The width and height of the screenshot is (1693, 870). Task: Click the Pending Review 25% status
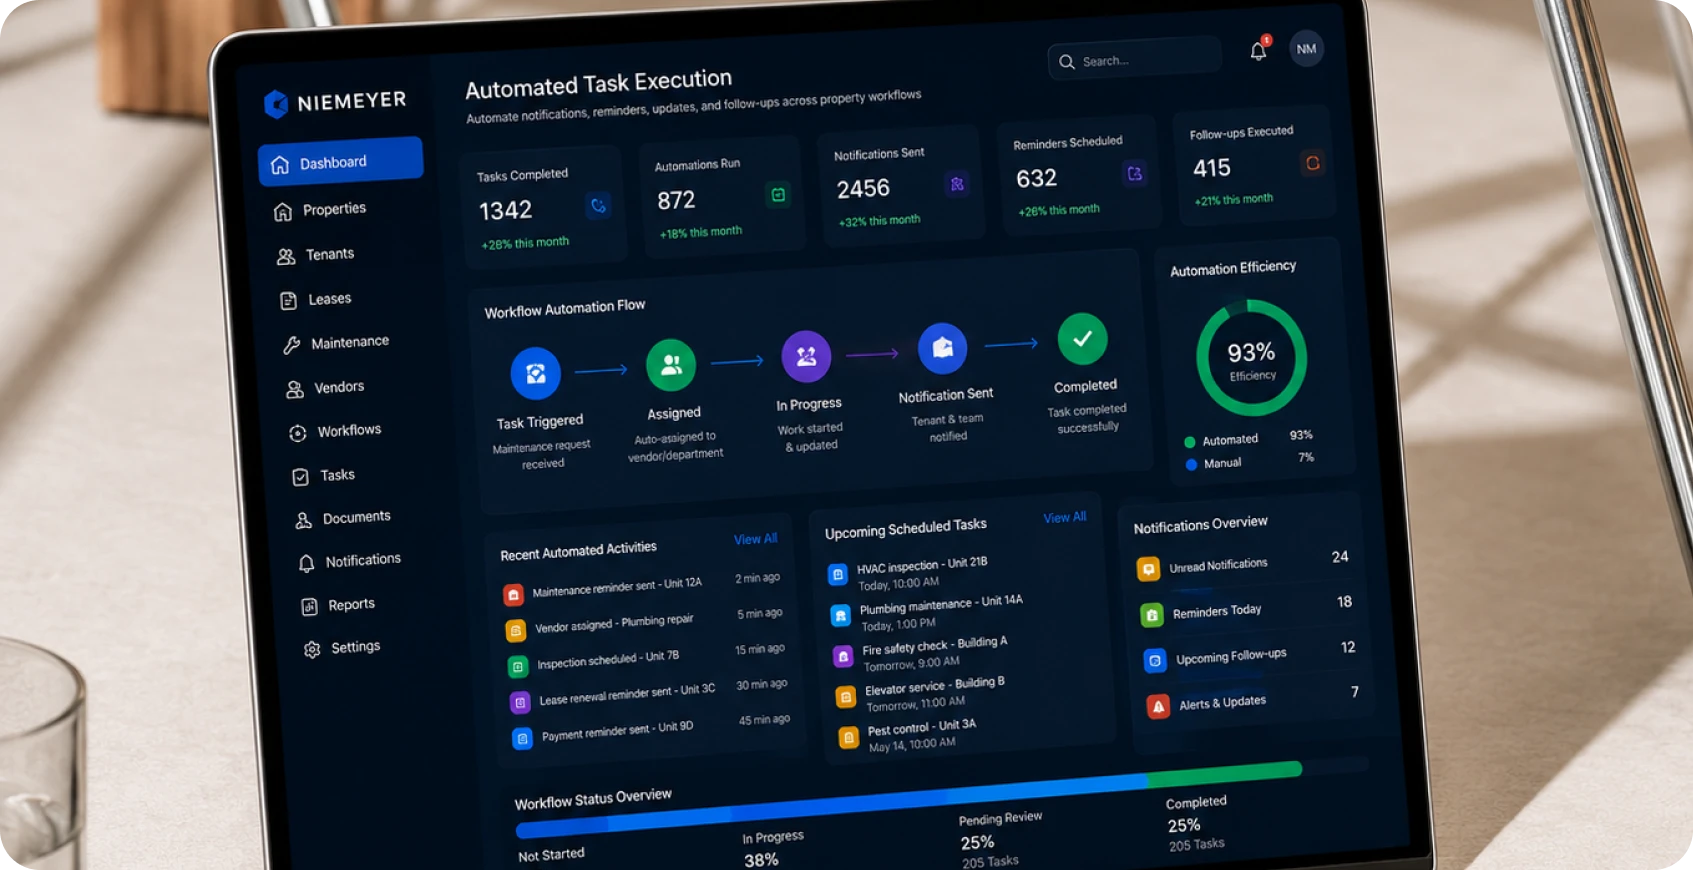tap(1000, 839)
